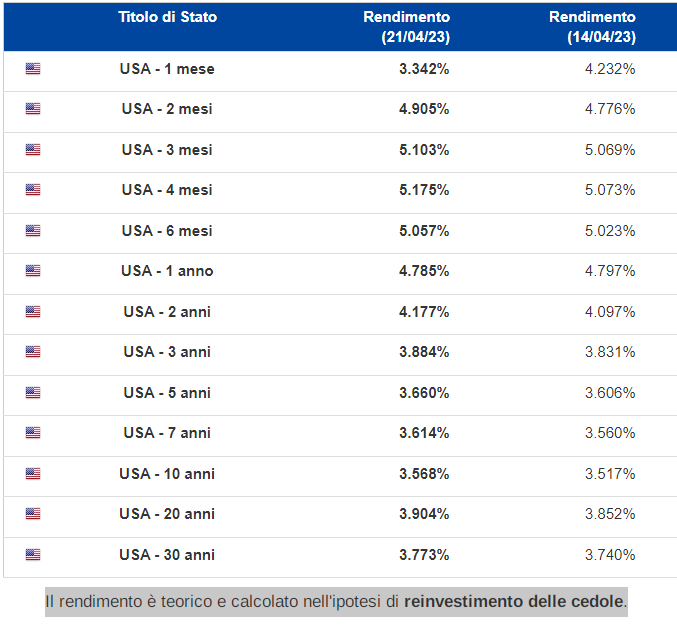
Task: Click the US flag beside USA - 6 mesi
Action: pos(33,231)
